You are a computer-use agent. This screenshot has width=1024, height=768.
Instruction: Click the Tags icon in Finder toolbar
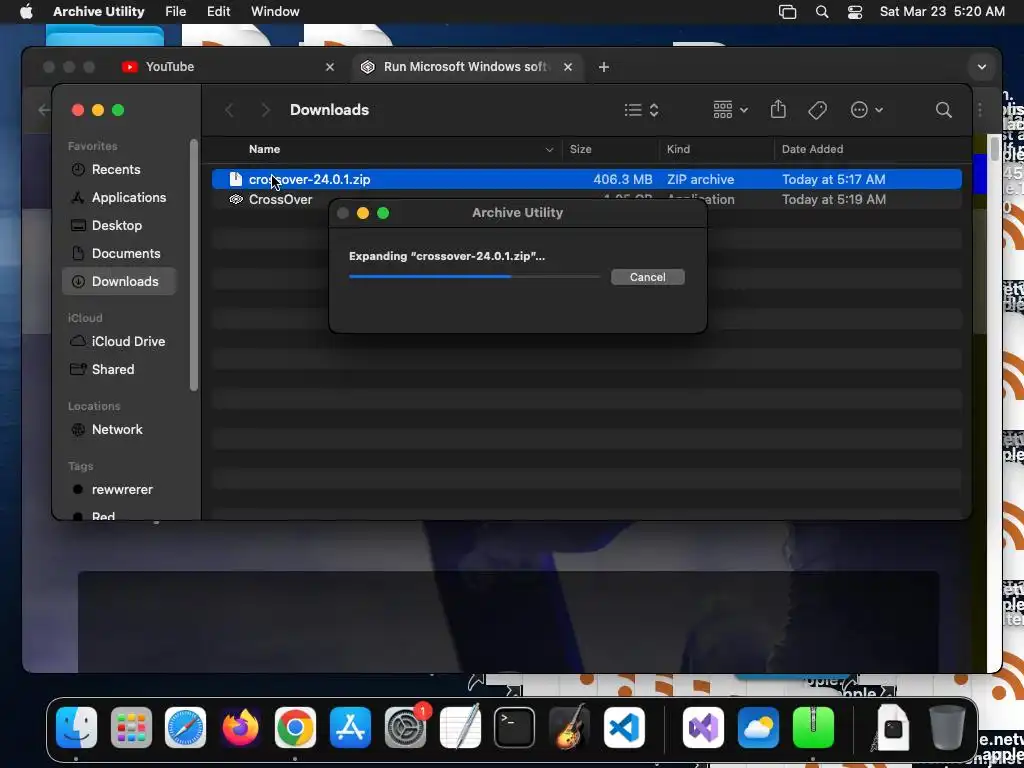click(817, 110)
